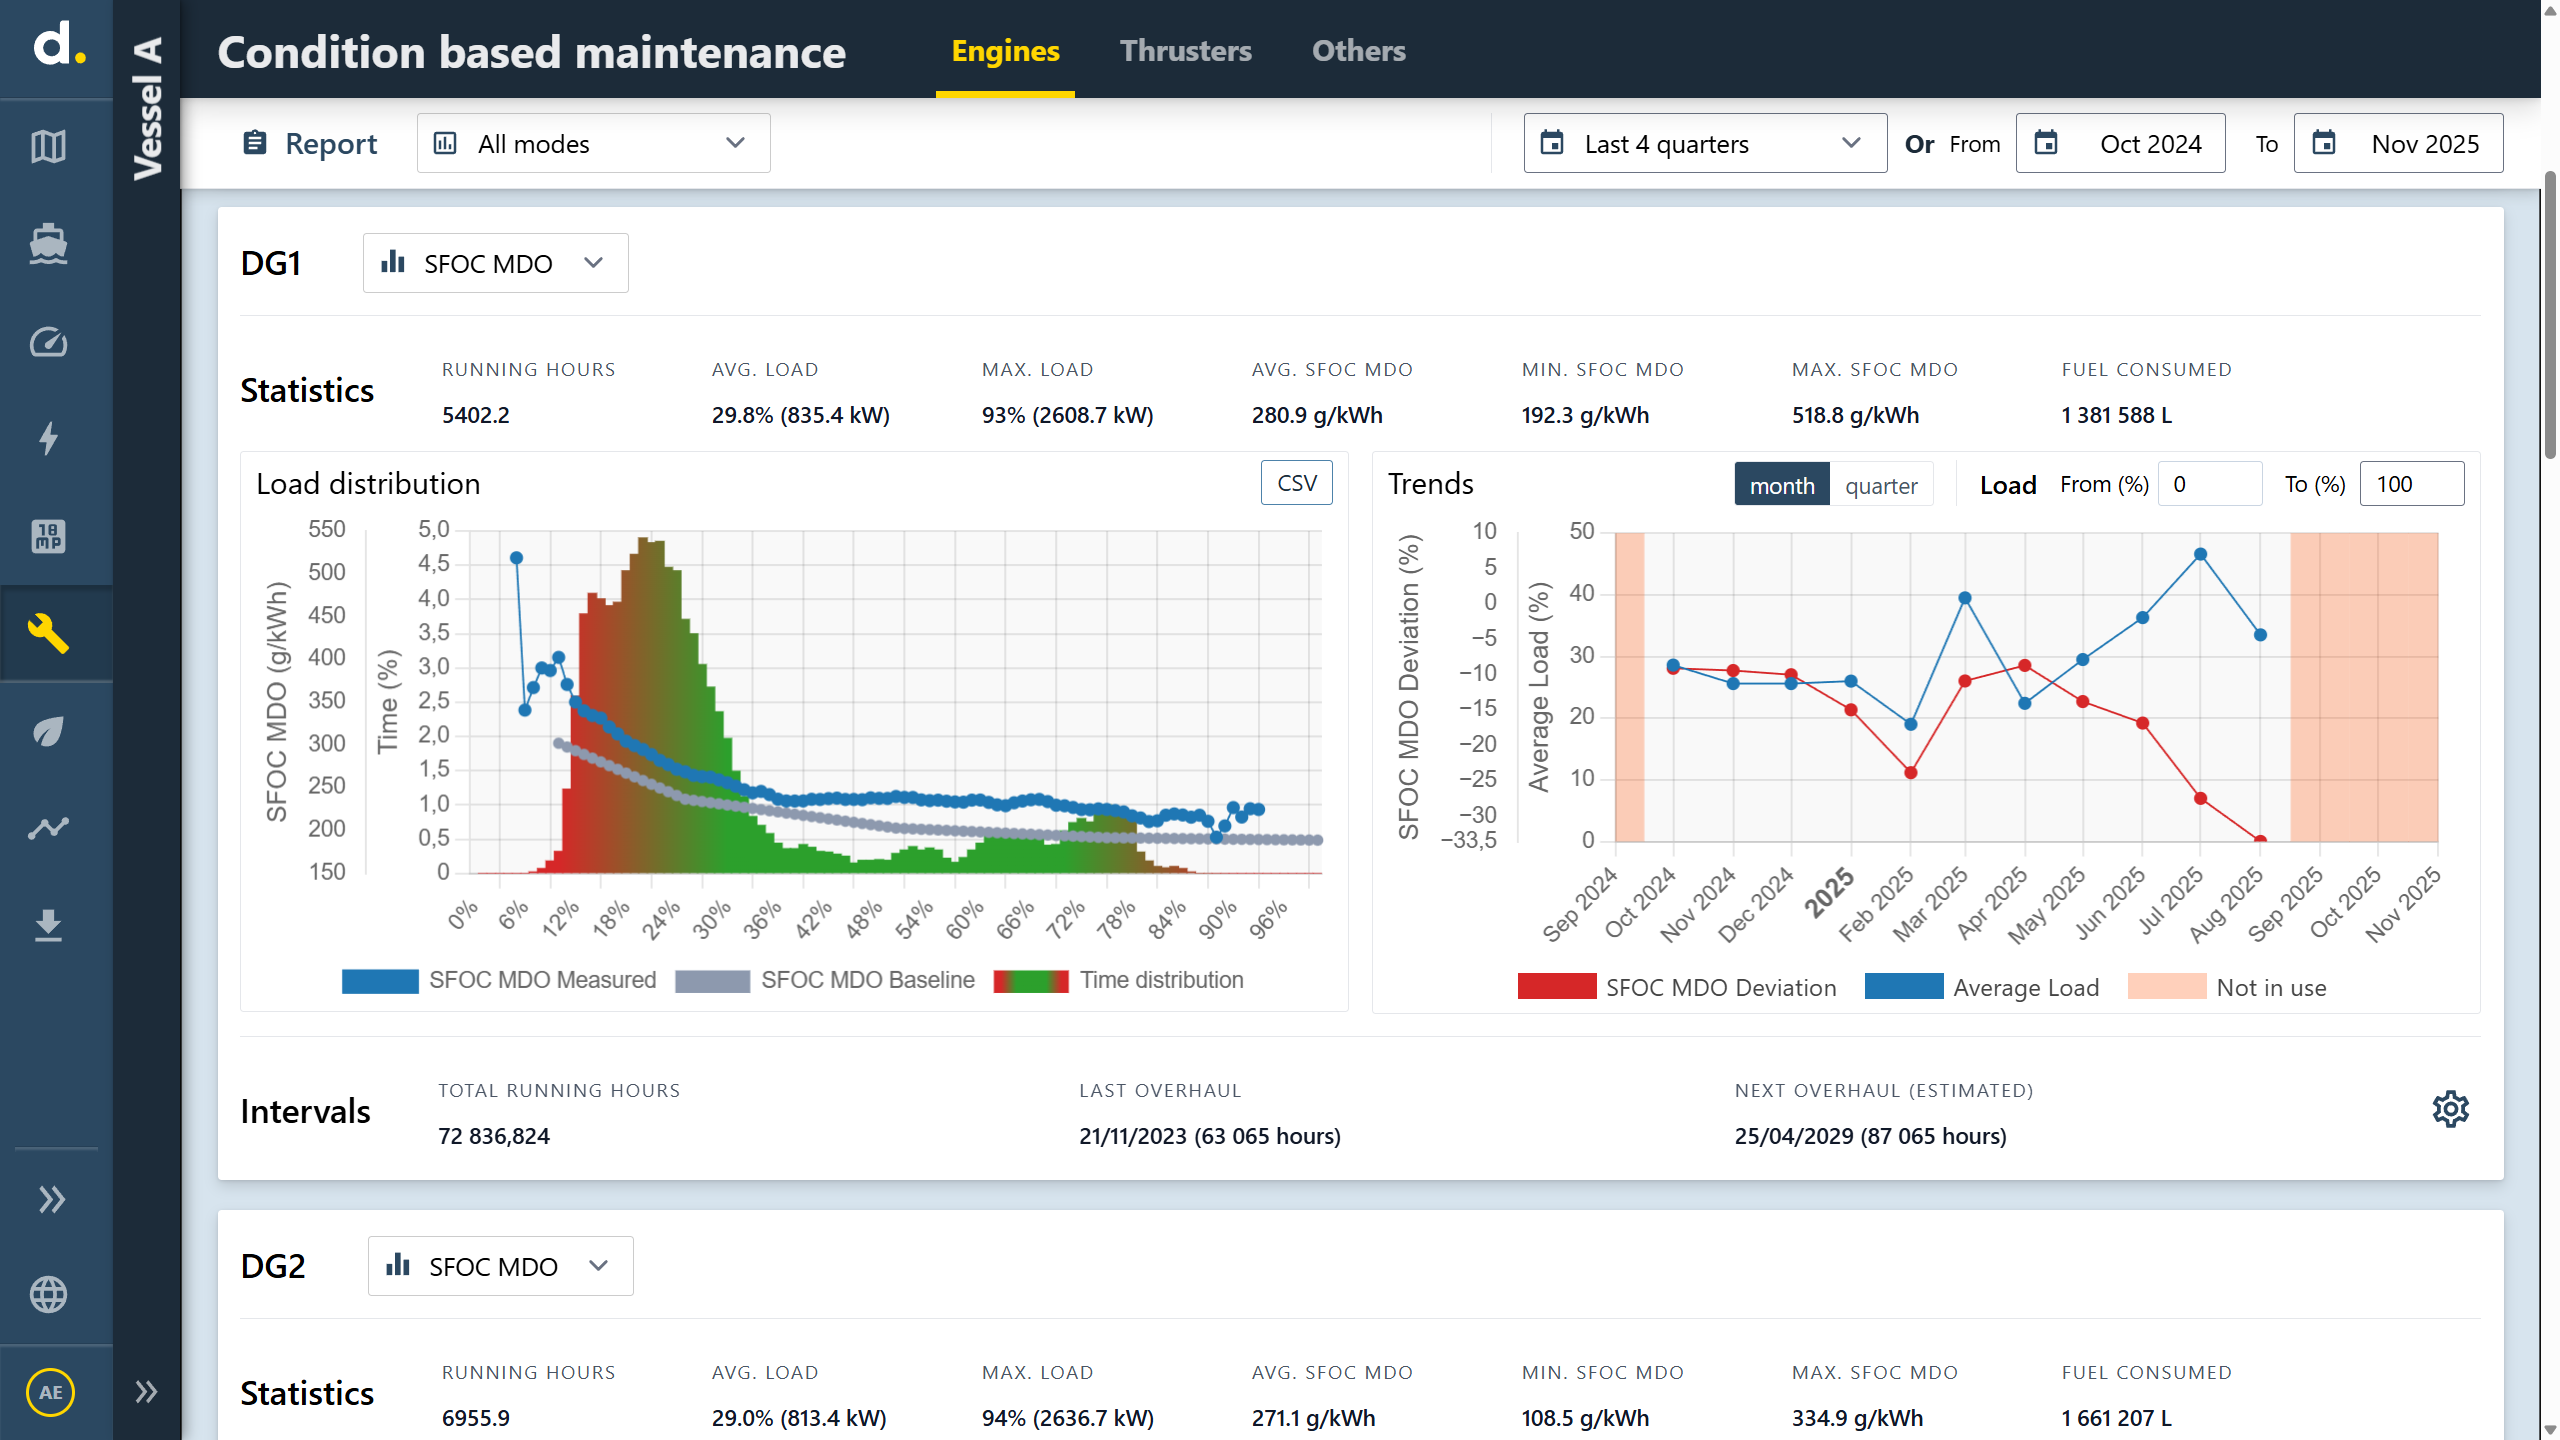Image resolution: width=2560 pixels, height=1440 pixels.
Task: Open DG2 SFOC MDO metric dropdown
Action: tap(500, 1266)
